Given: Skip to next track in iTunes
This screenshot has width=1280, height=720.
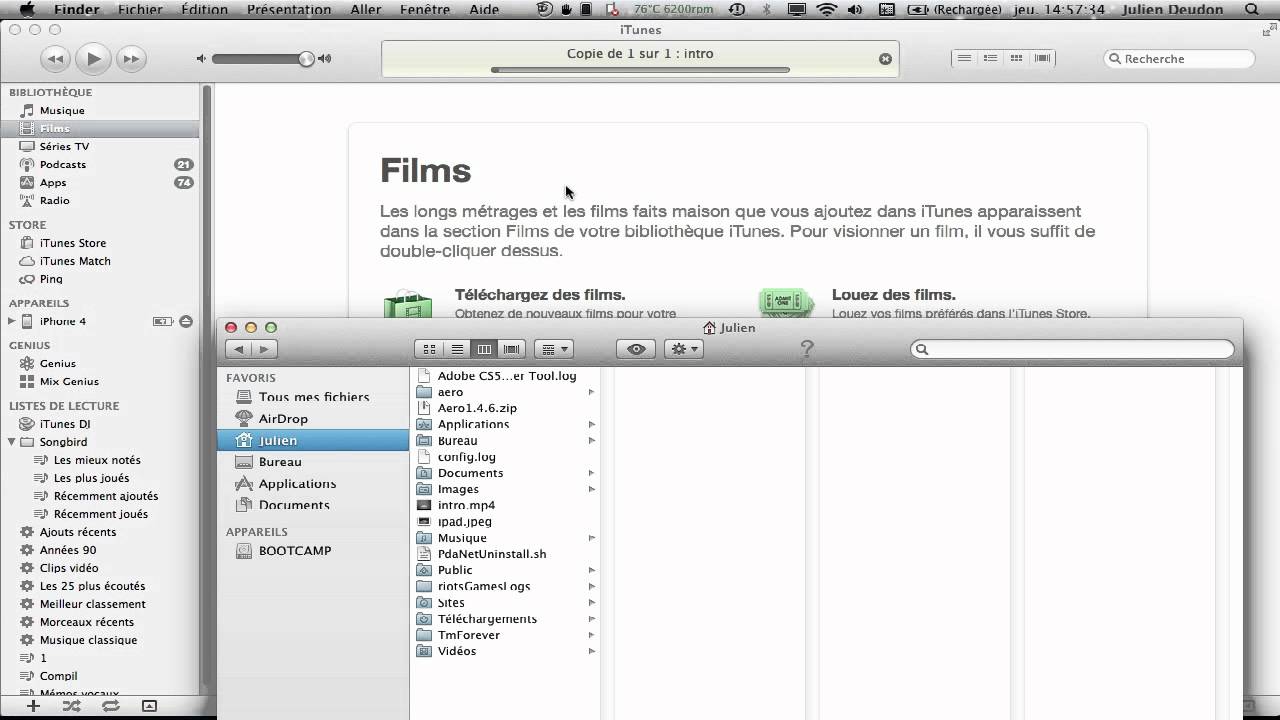Looking at the screenshot, I should pos(131,59).
